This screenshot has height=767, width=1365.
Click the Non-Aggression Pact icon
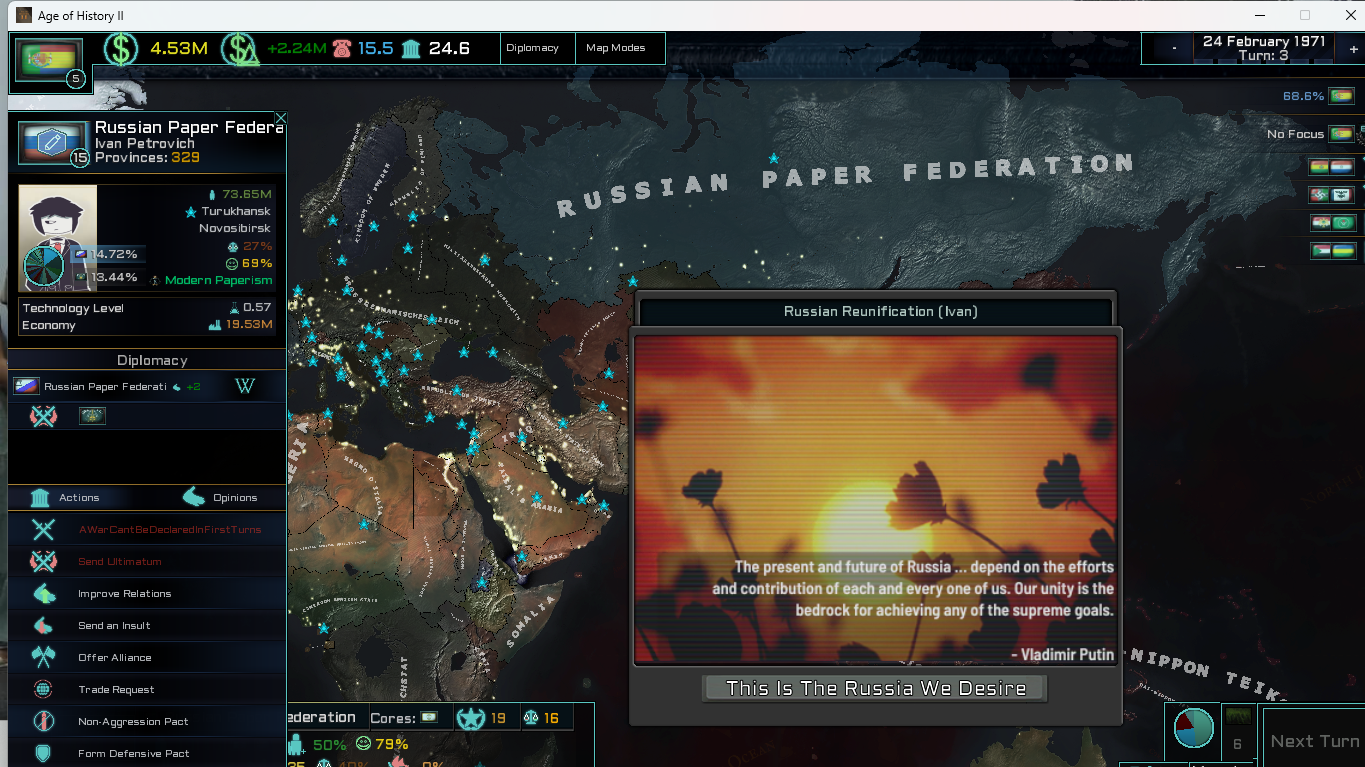(44, 722)
